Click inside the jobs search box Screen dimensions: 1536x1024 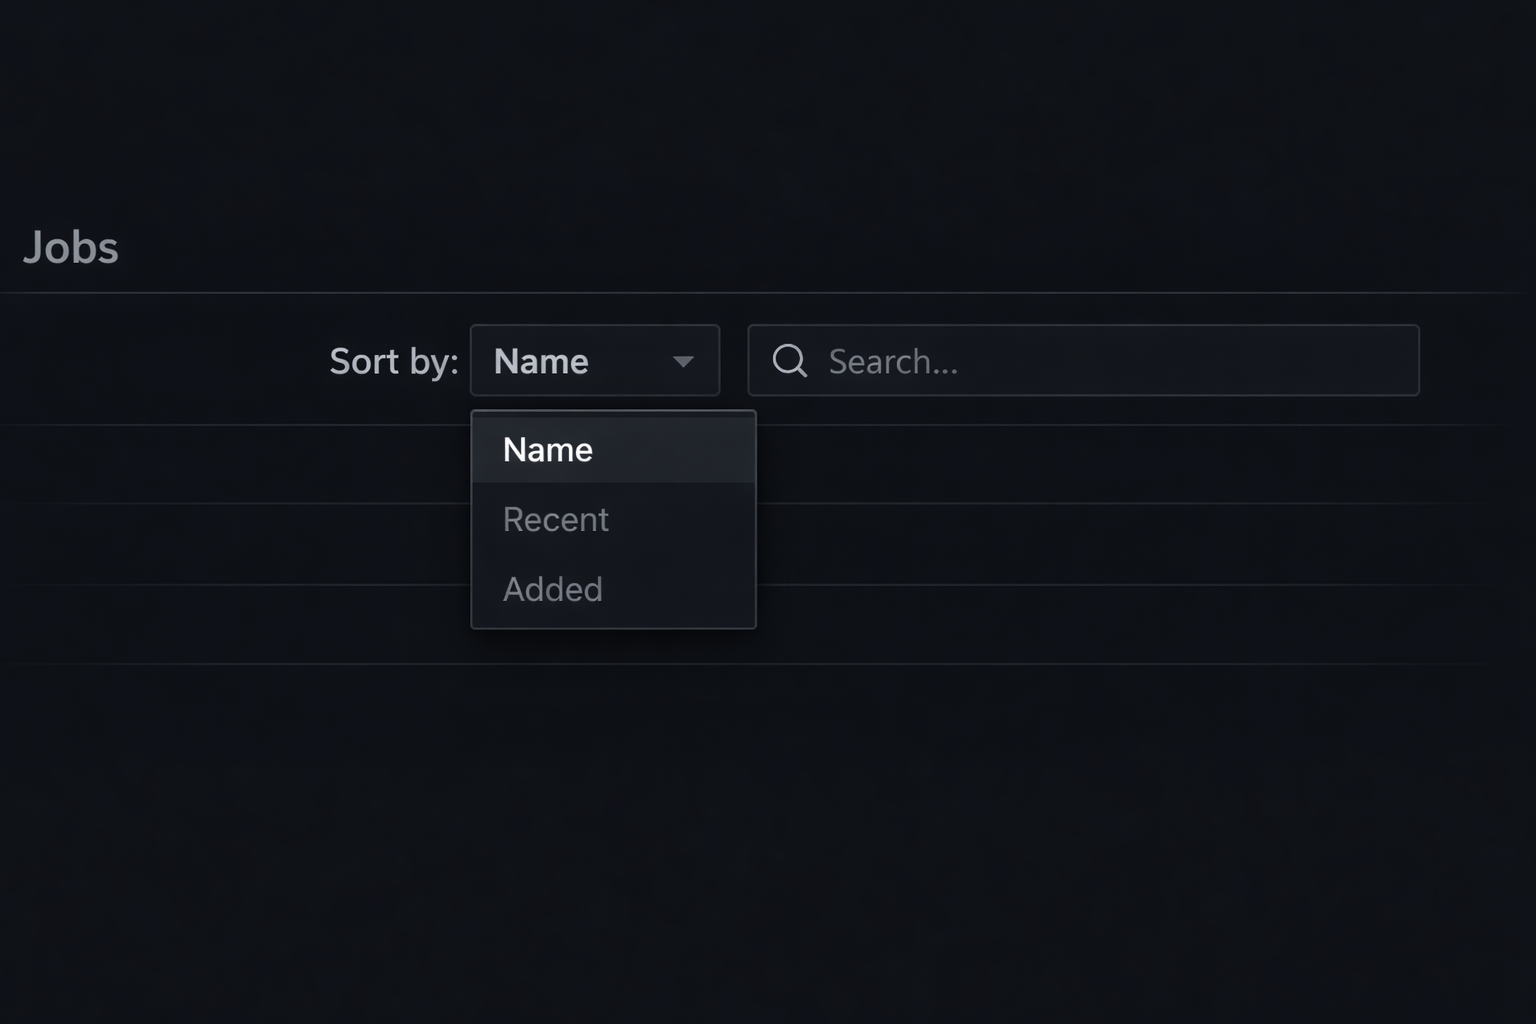coord(1100,361)
